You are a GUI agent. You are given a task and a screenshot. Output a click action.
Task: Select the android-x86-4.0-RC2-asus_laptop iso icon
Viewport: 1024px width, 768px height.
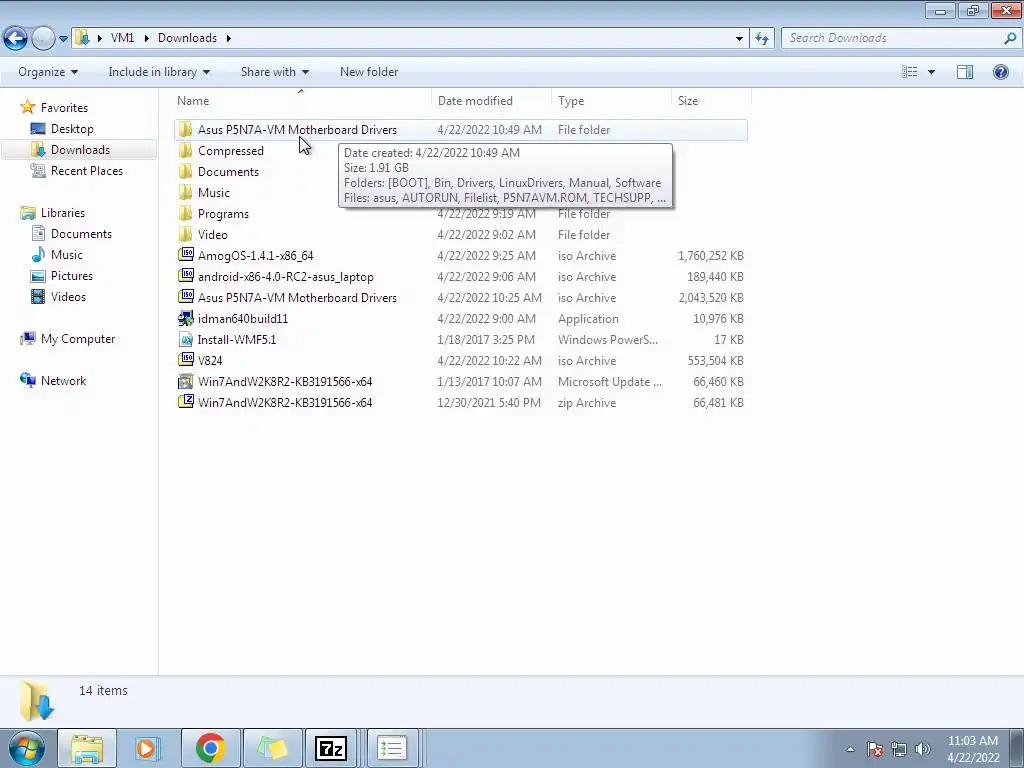185,276
